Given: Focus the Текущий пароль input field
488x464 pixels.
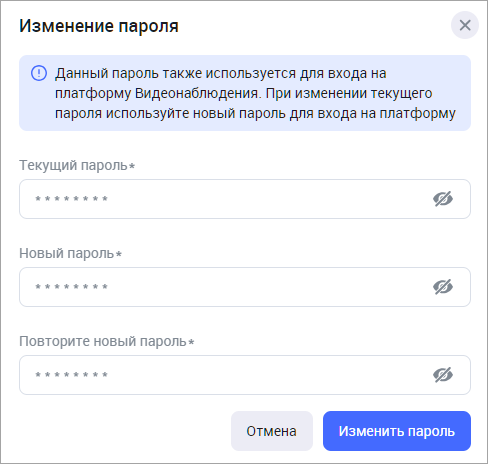Looking at the screenshot, I should tap(245, 199).
